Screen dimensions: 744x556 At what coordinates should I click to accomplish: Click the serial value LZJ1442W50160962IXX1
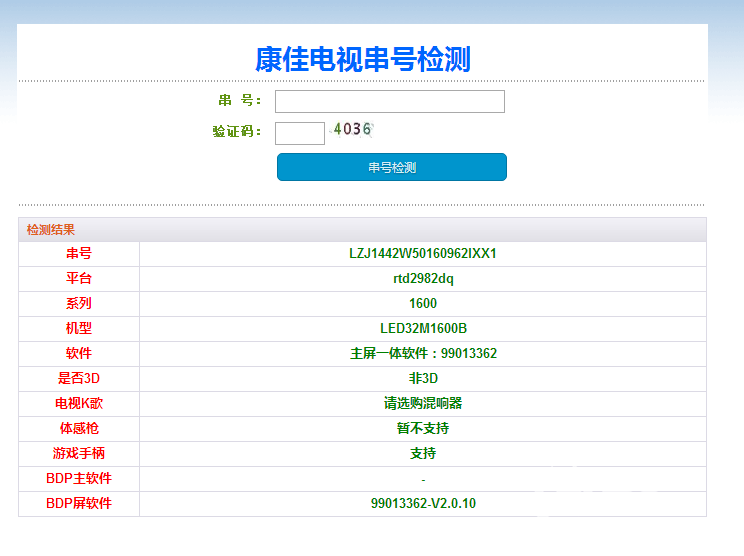click(x=422, y=254)
